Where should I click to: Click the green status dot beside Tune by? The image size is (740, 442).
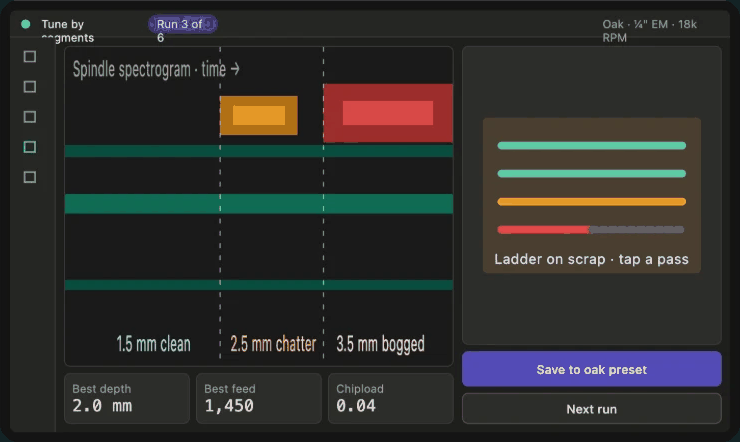click(25, 24)
